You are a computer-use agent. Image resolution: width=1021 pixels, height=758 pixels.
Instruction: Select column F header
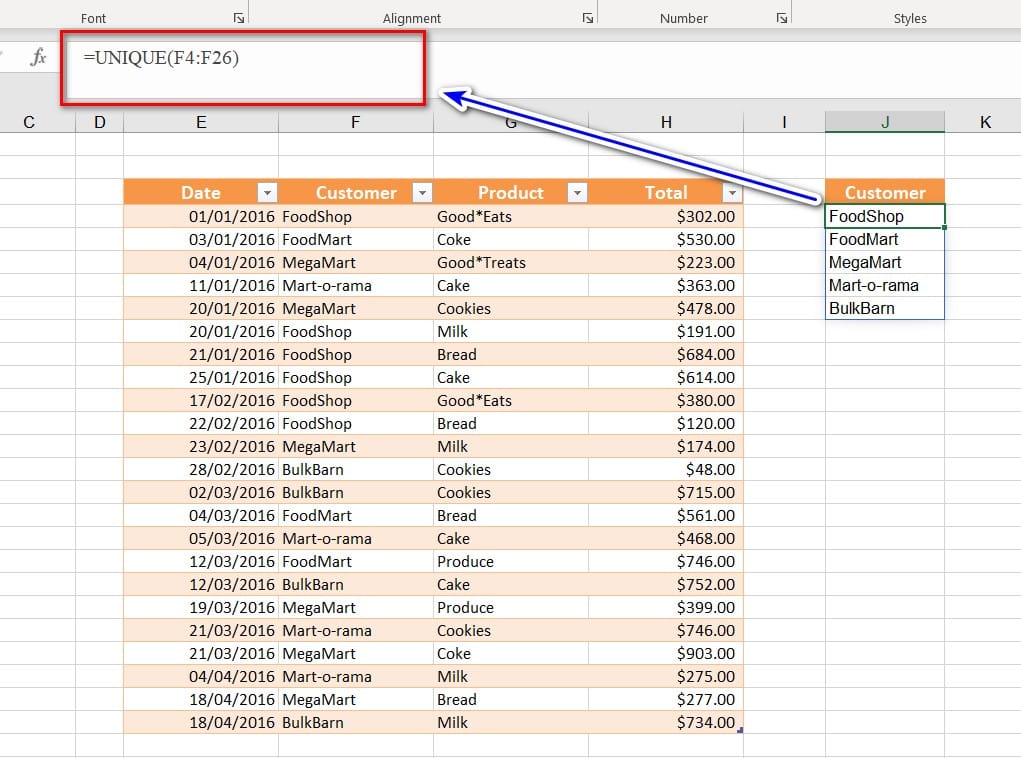pos(355,122)
